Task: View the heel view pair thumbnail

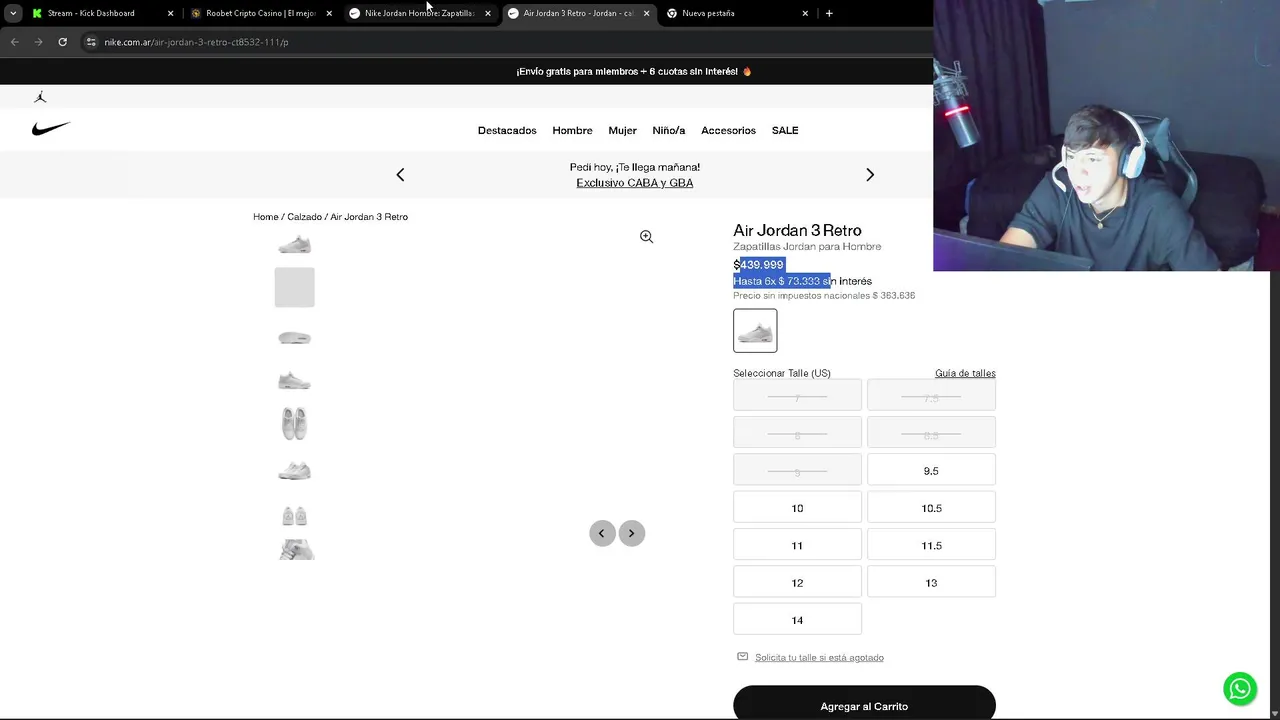Action: (294, 516)
